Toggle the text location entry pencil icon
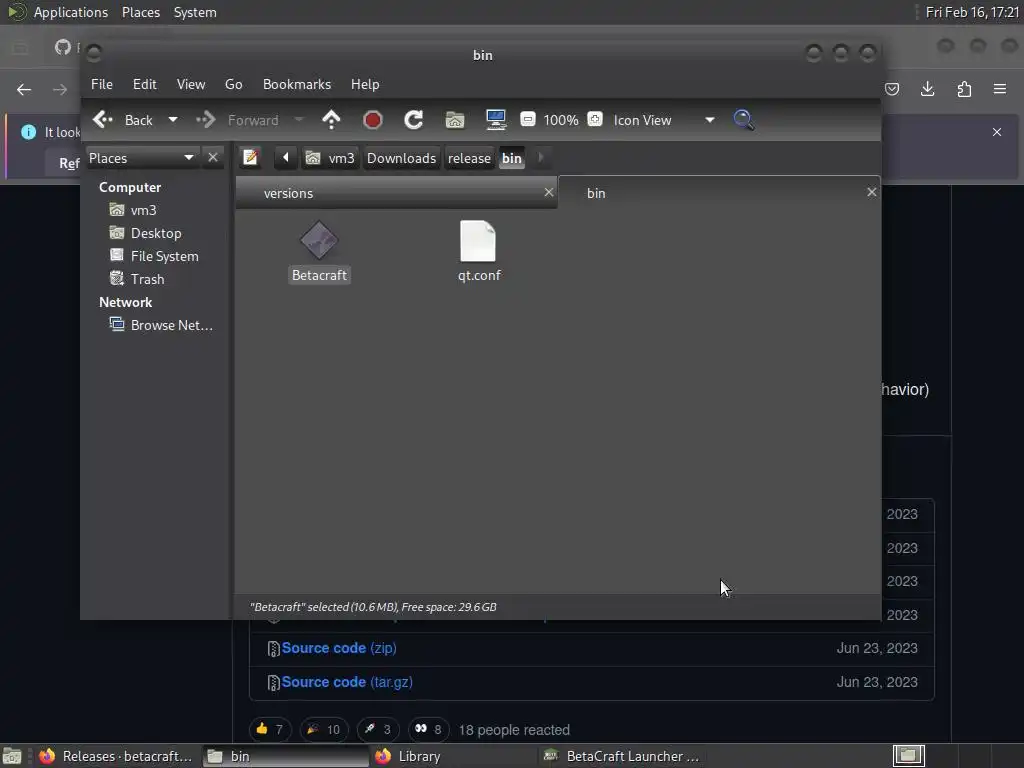1024x768 pixels. (x=250, y=157)
